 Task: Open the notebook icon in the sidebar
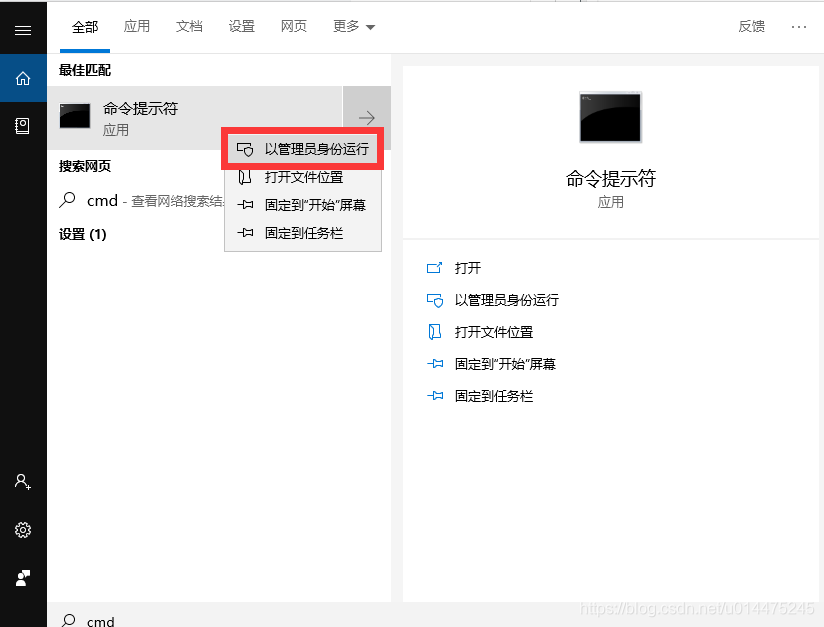(23, 126)
